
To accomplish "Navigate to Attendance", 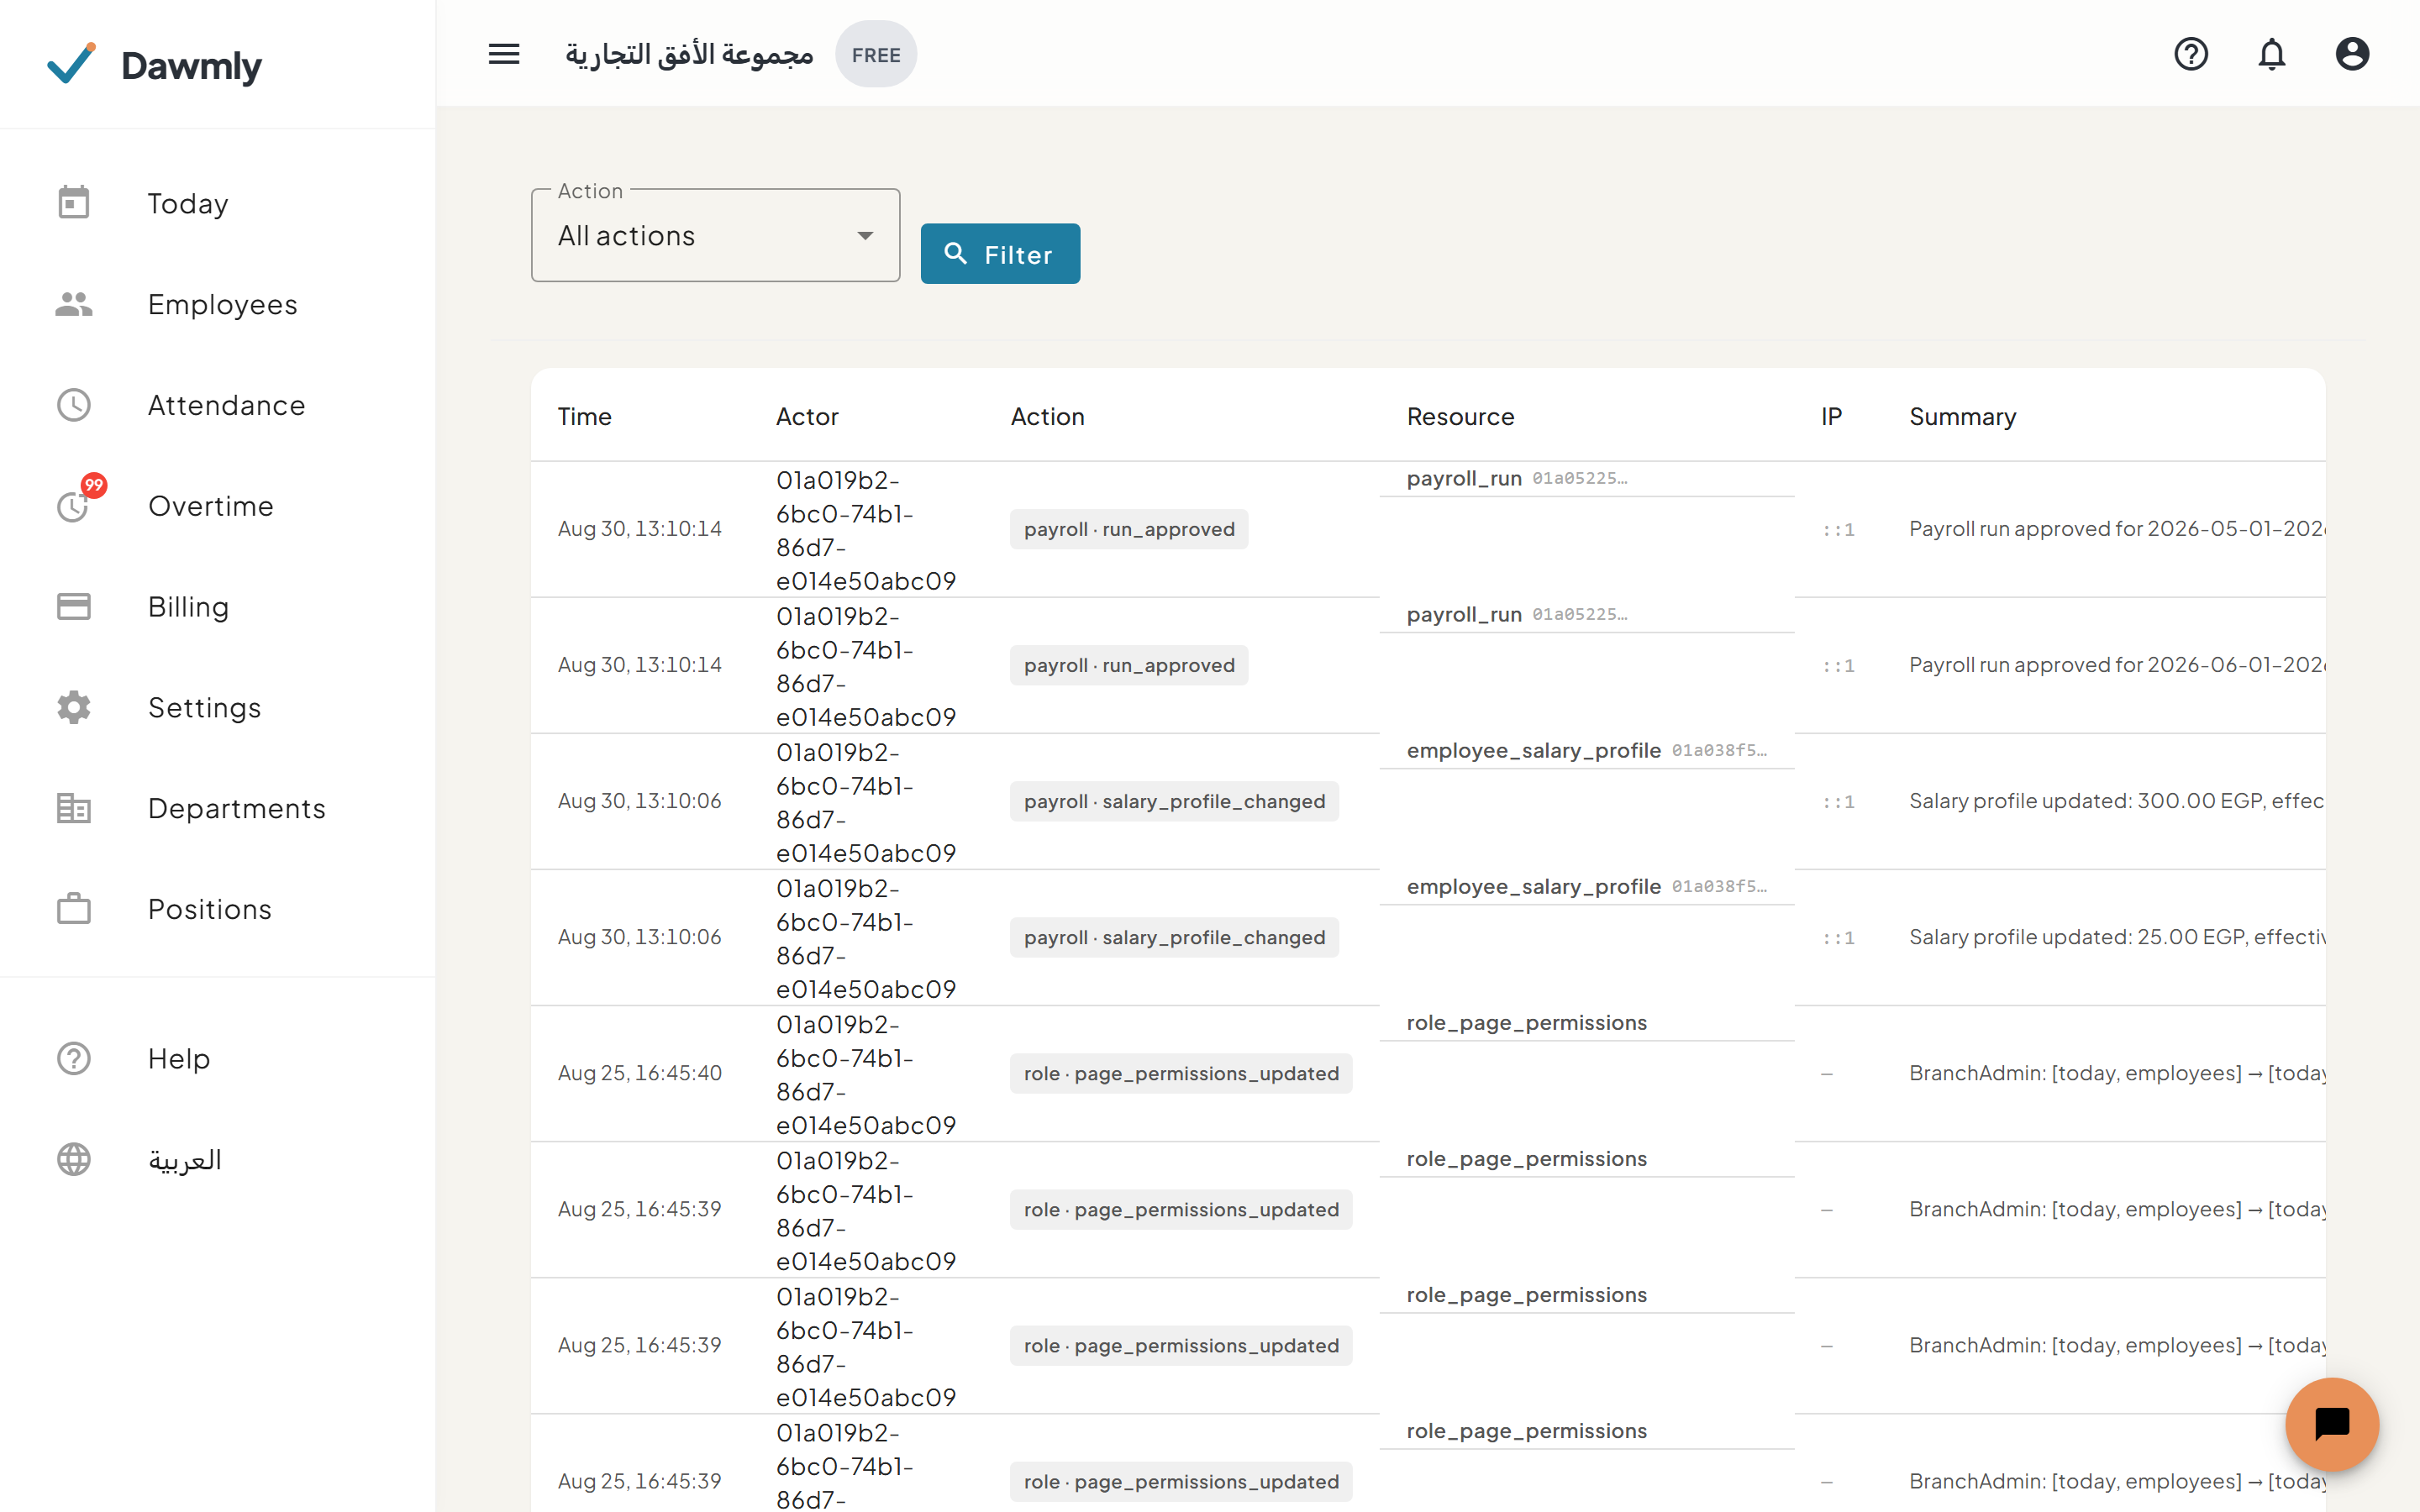I will [x=227, y=405].
